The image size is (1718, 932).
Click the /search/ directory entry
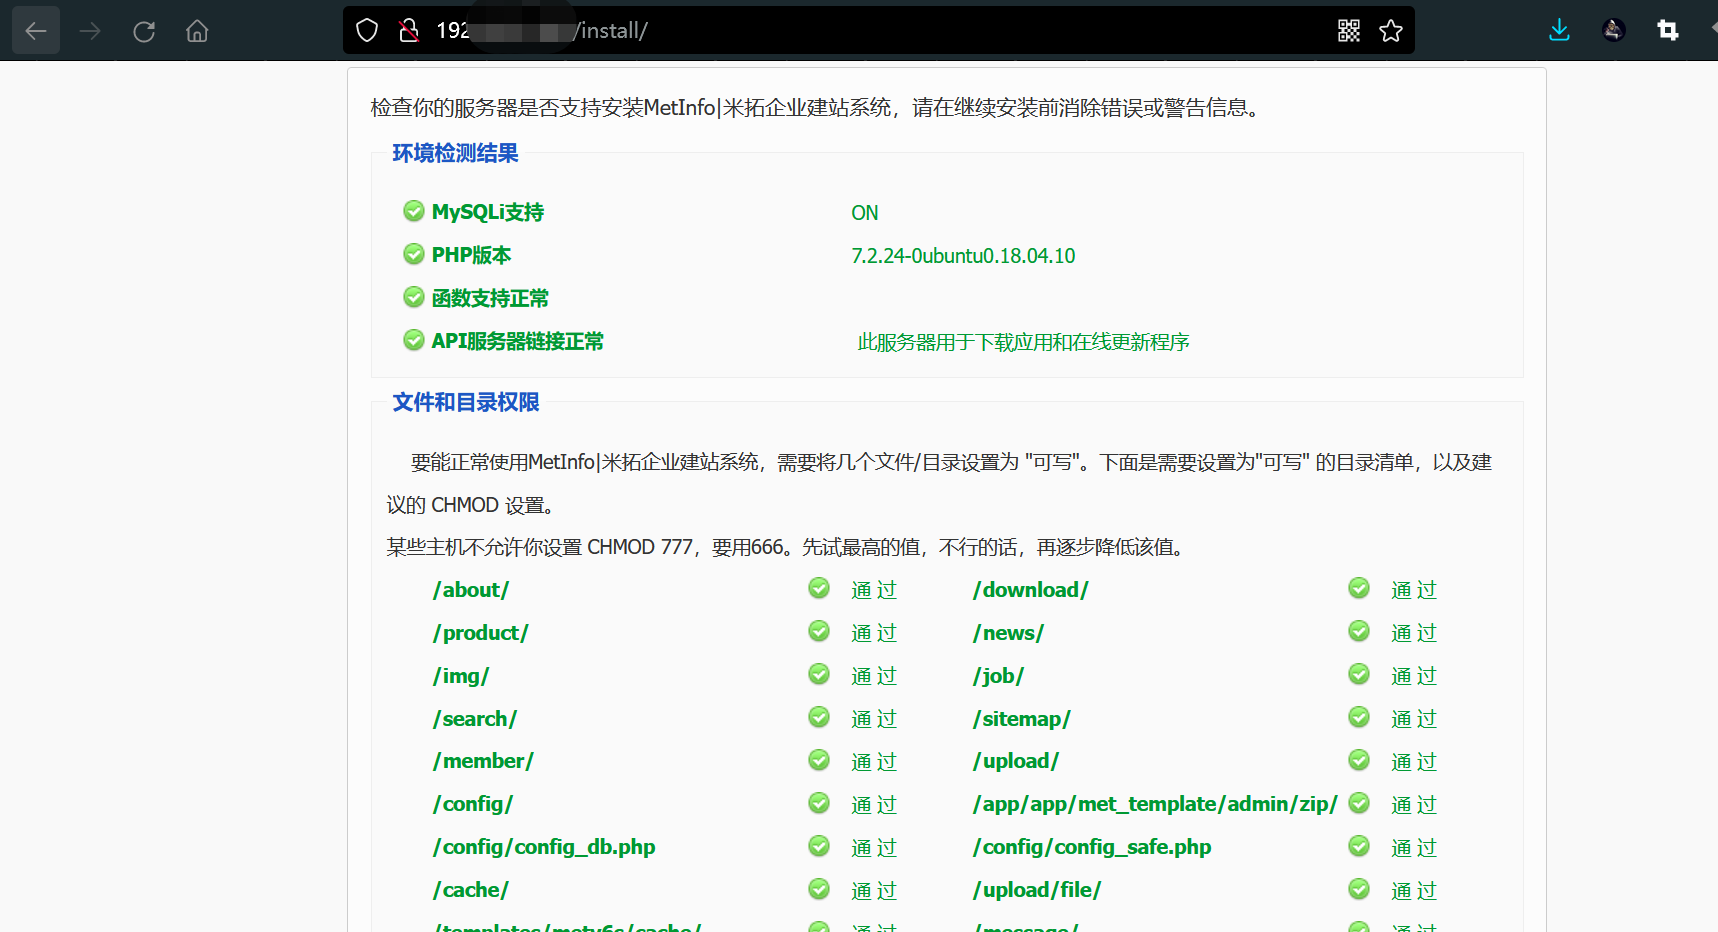pos(475,719)
